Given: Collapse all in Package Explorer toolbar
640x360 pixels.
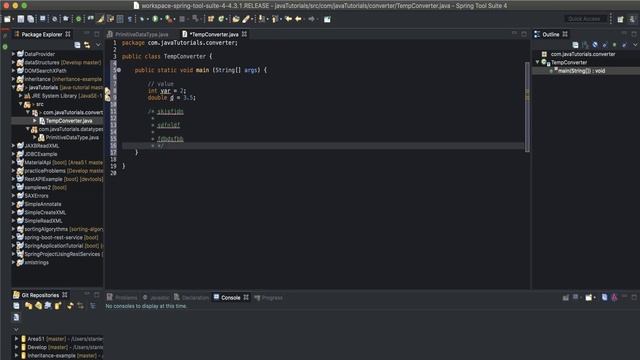Looking at the screenshot, I should [77, 45].
